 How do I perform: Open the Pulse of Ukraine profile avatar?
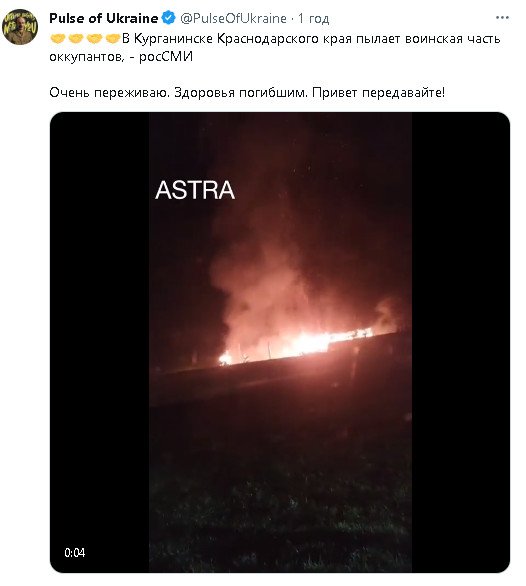(20, 27)
